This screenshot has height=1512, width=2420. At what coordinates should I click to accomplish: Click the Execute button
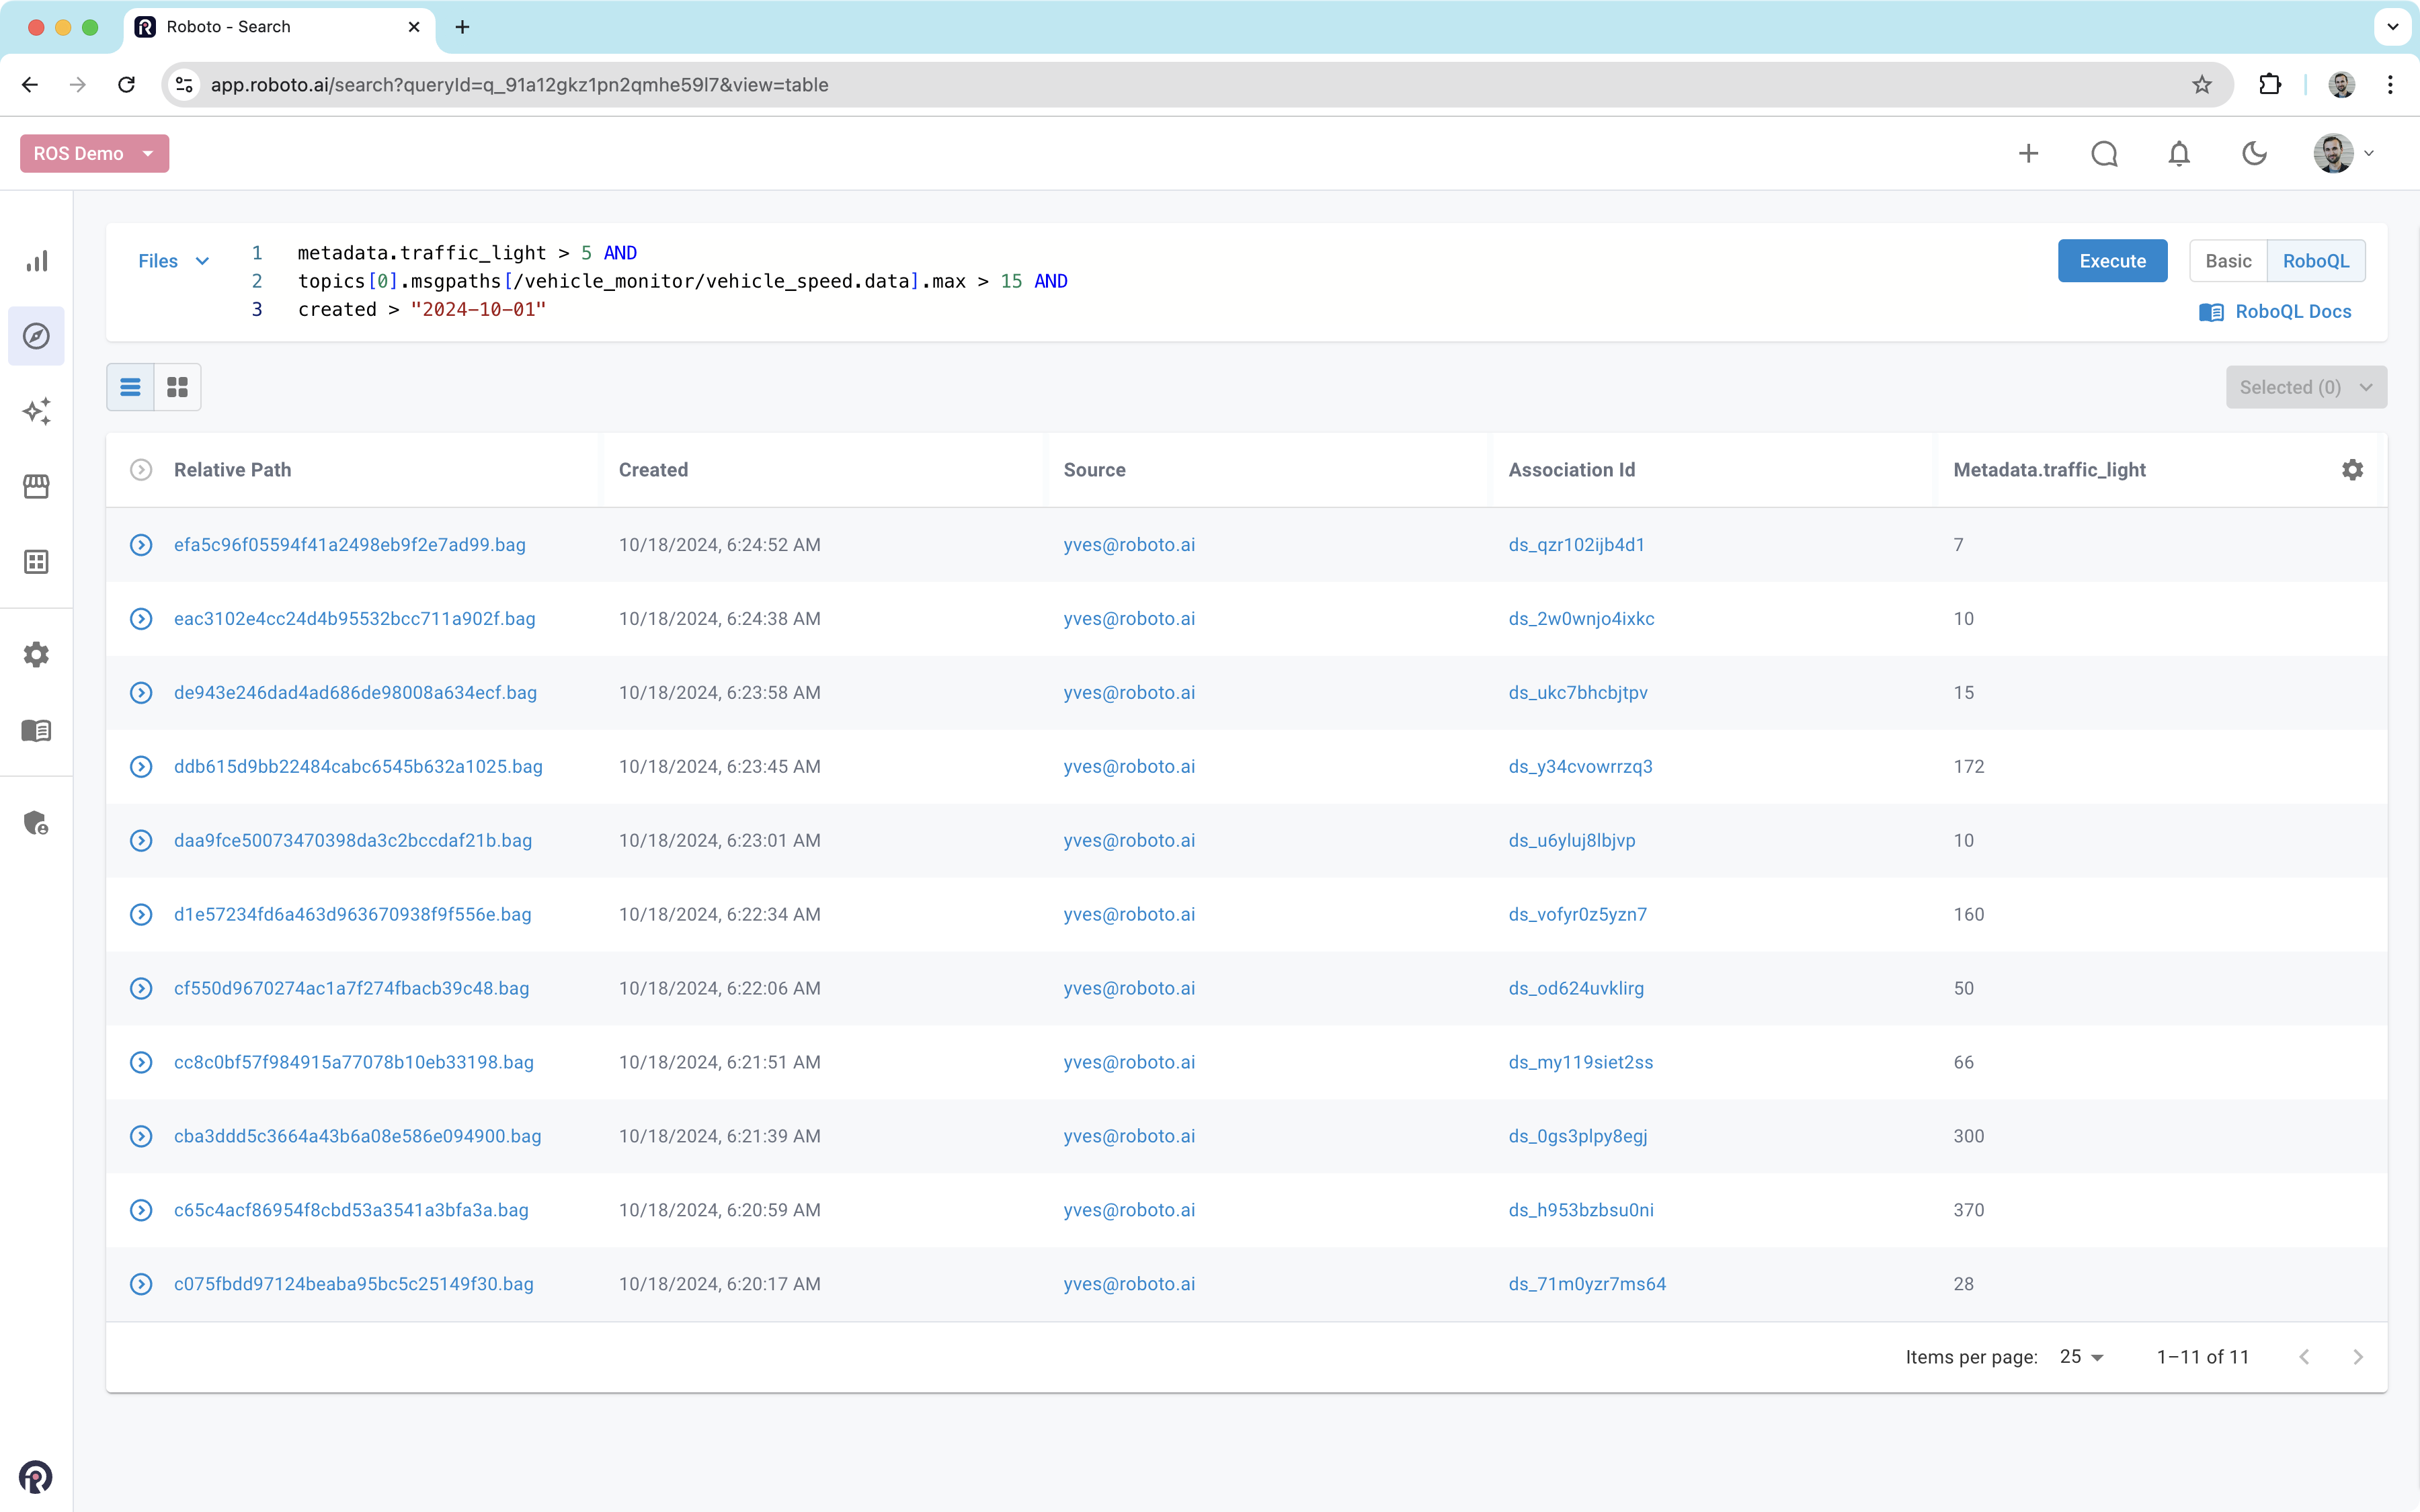click(x=2112, y=261)
